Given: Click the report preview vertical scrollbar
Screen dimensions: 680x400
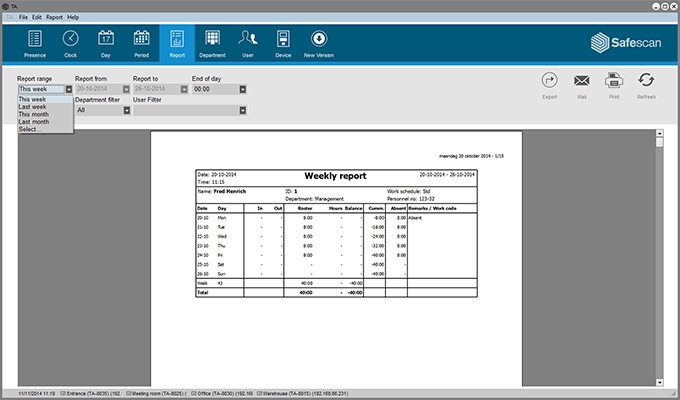Looking at the screenshot, I should (659, 260).
